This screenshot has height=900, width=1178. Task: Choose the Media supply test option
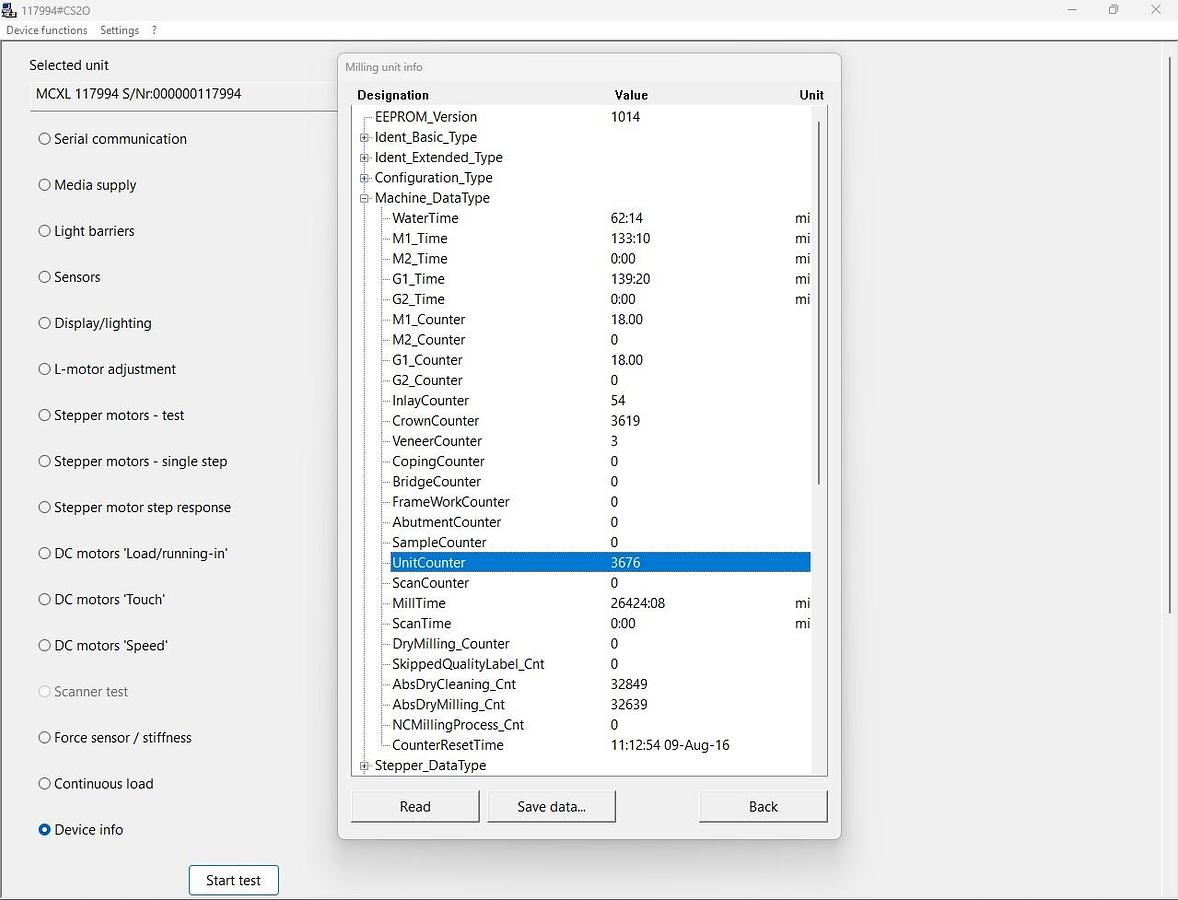tap(45, 185)
